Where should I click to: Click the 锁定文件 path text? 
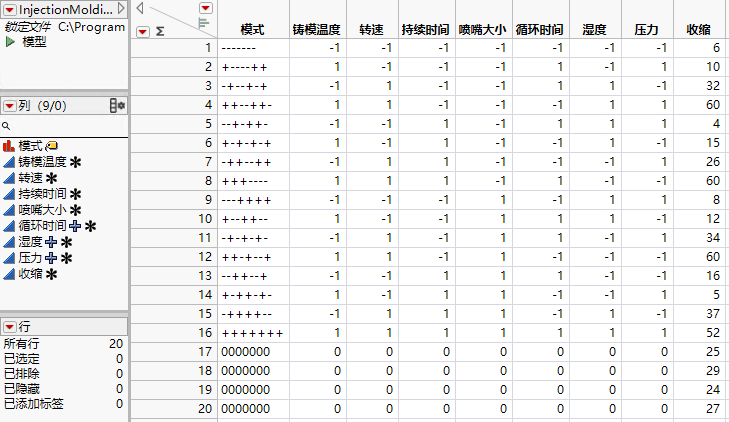(x=65, y=27)
